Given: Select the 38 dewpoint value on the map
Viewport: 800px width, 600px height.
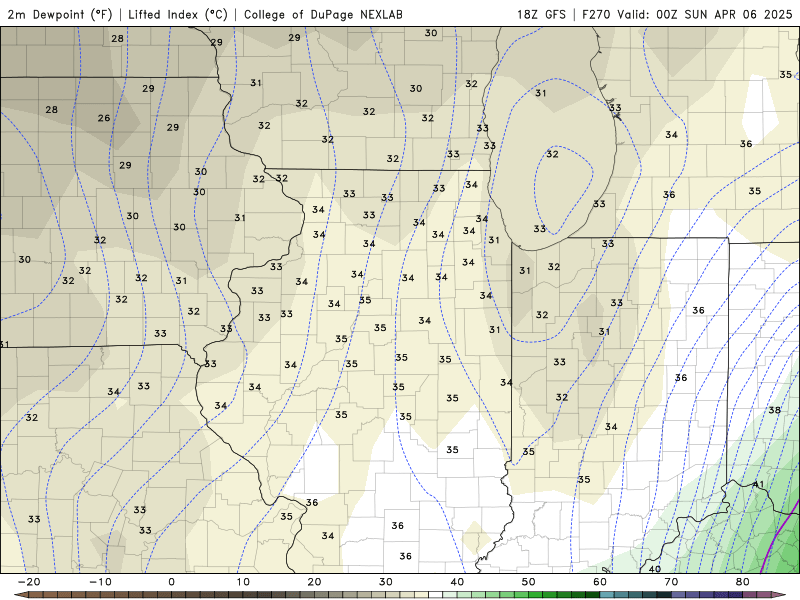Looking at the screenshot, I should point(774,410).
